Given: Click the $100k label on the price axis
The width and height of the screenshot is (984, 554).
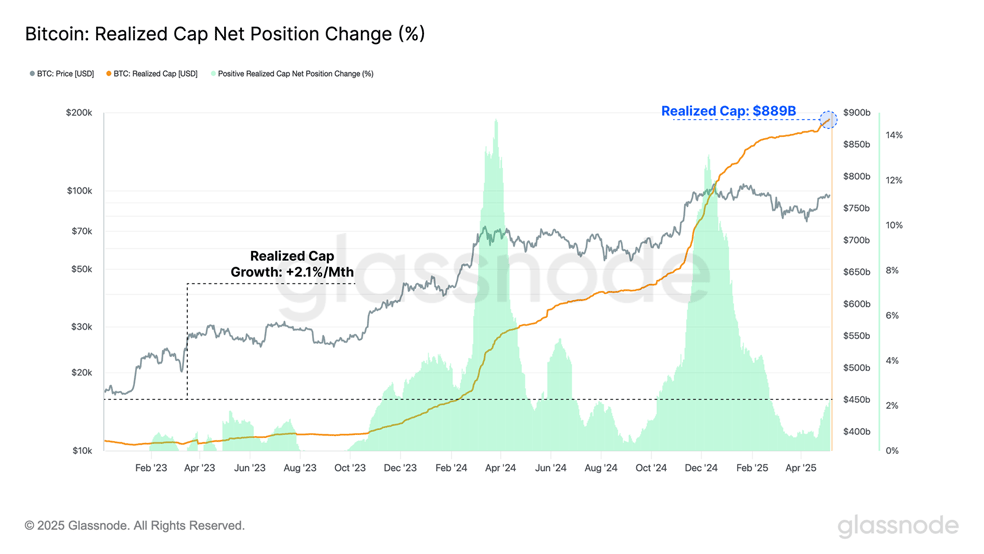Looking at the screenshot, I should coord(80,191).
